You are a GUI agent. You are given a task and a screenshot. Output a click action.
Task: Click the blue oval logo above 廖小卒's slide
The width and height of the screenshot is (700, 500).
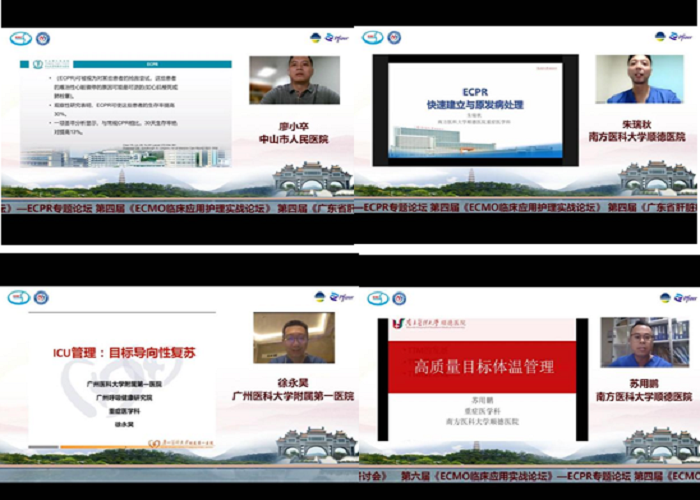pos(20,38)
